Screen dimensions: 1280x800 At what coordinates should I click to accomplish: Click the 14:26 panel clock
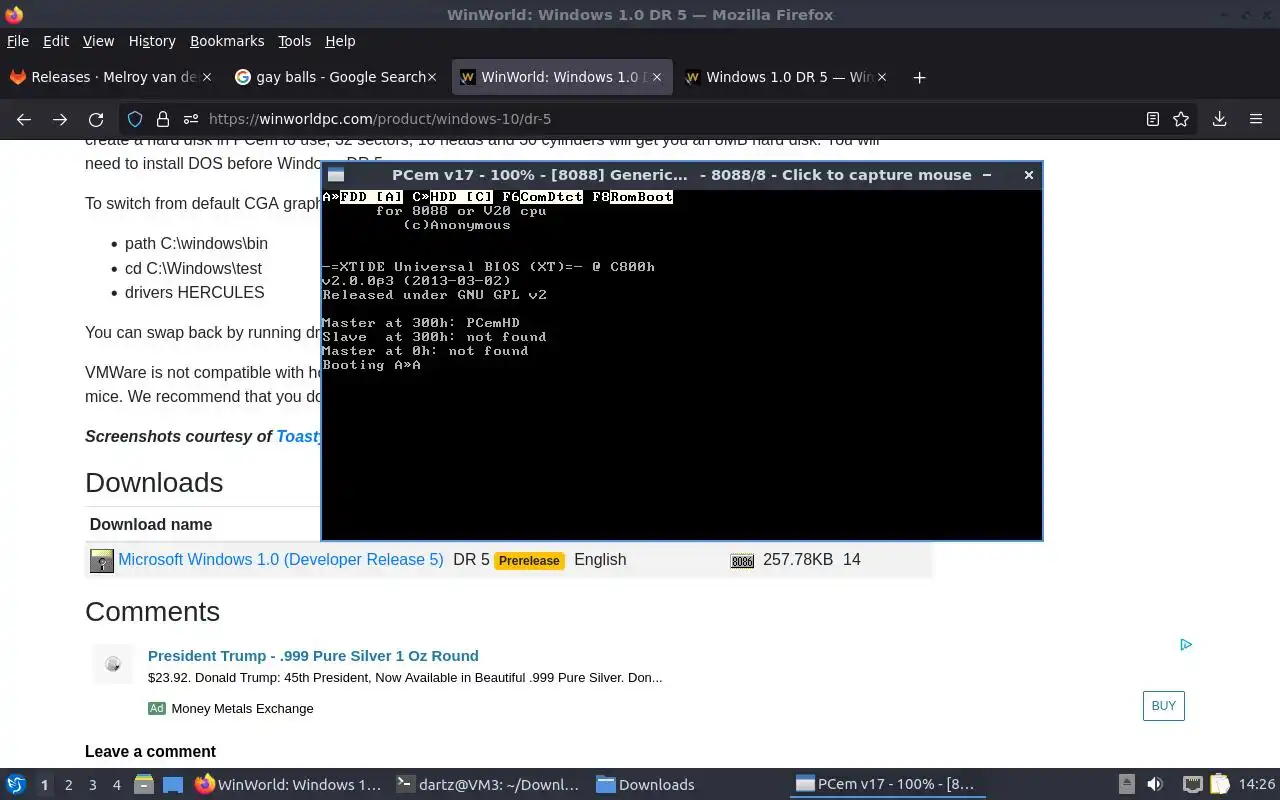(x=1257, y=785)
